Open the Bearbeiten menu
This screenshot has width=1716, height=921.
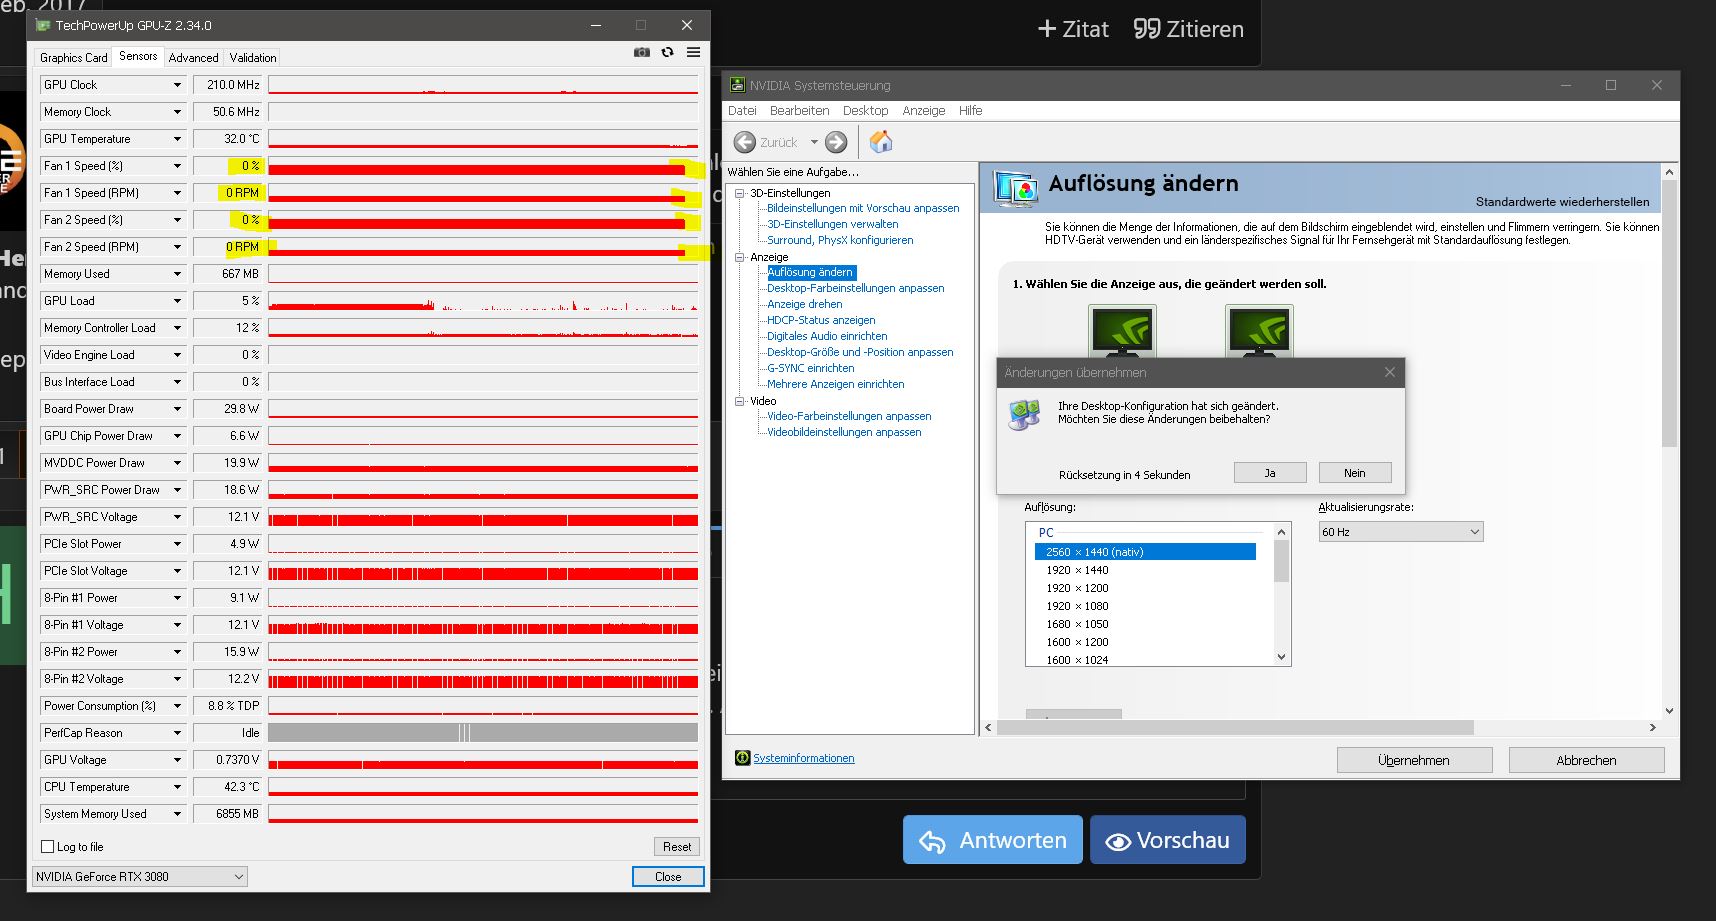[799, 111]
